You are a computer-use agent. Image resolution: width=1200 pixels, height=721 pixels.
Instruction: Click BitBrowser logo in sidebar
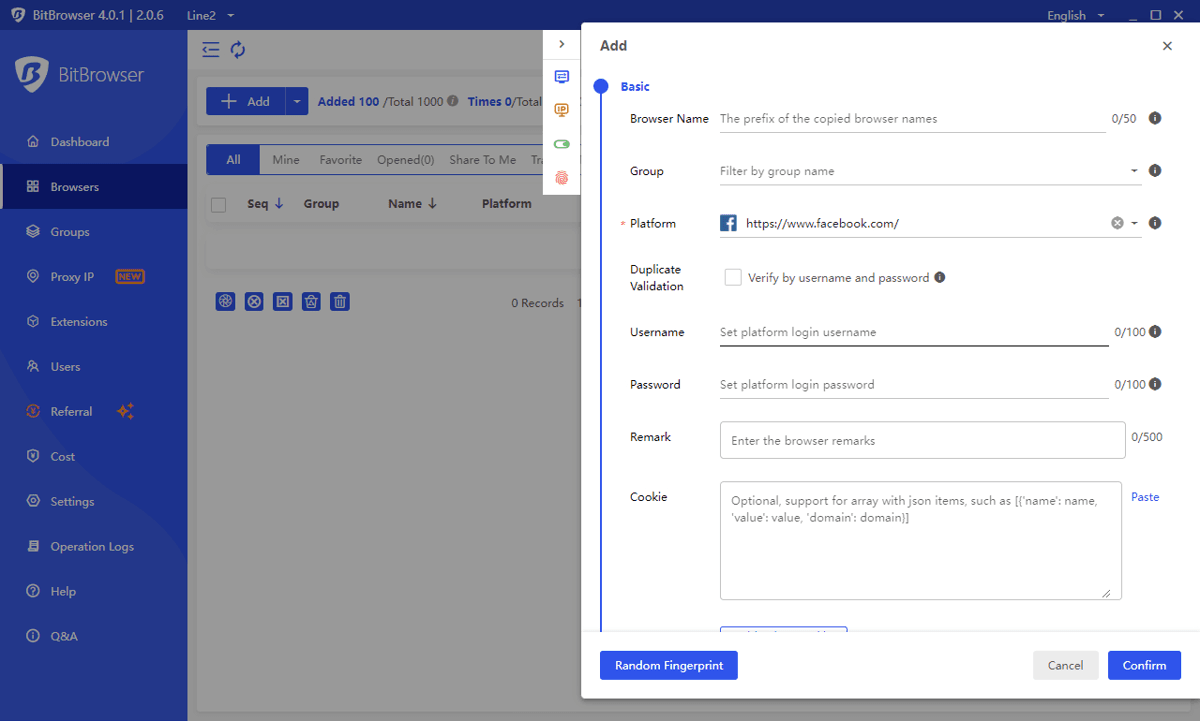[32, 73]
